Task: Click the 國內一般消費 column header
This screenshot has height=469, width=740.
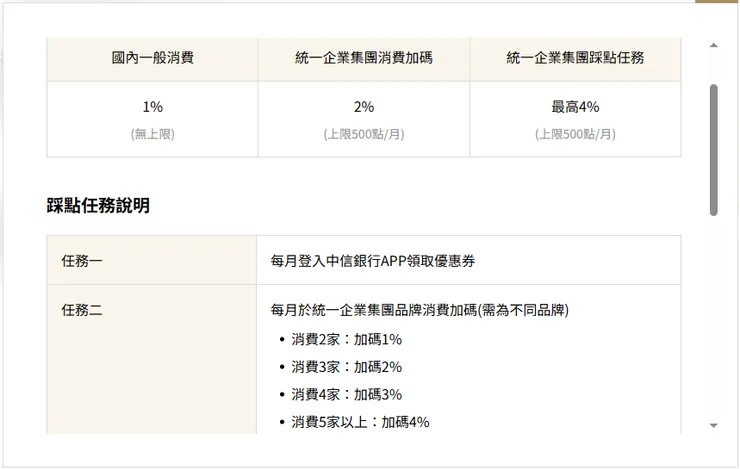Action: [x=152, y=58]
